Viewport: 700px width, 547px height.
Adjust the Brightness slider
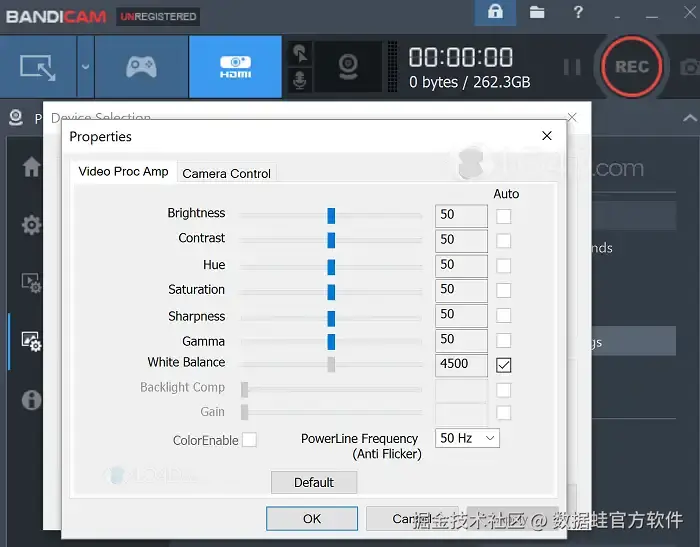click(331, 215)
